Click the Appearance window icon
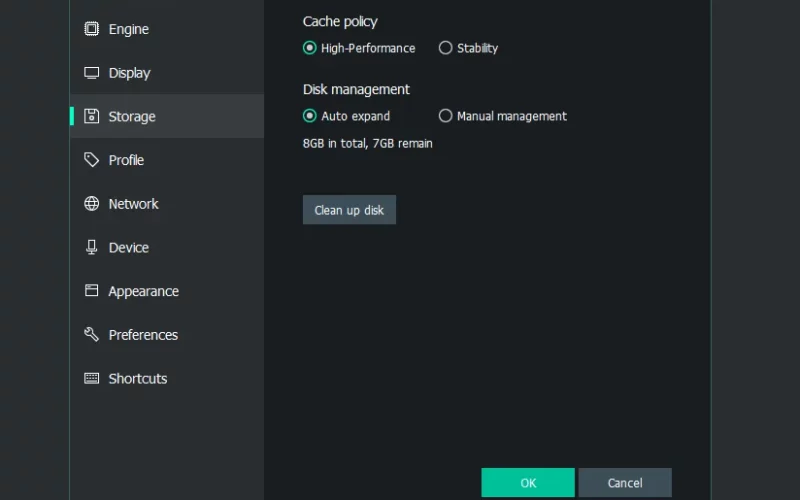The image size is (800, 500). [91, 290]
